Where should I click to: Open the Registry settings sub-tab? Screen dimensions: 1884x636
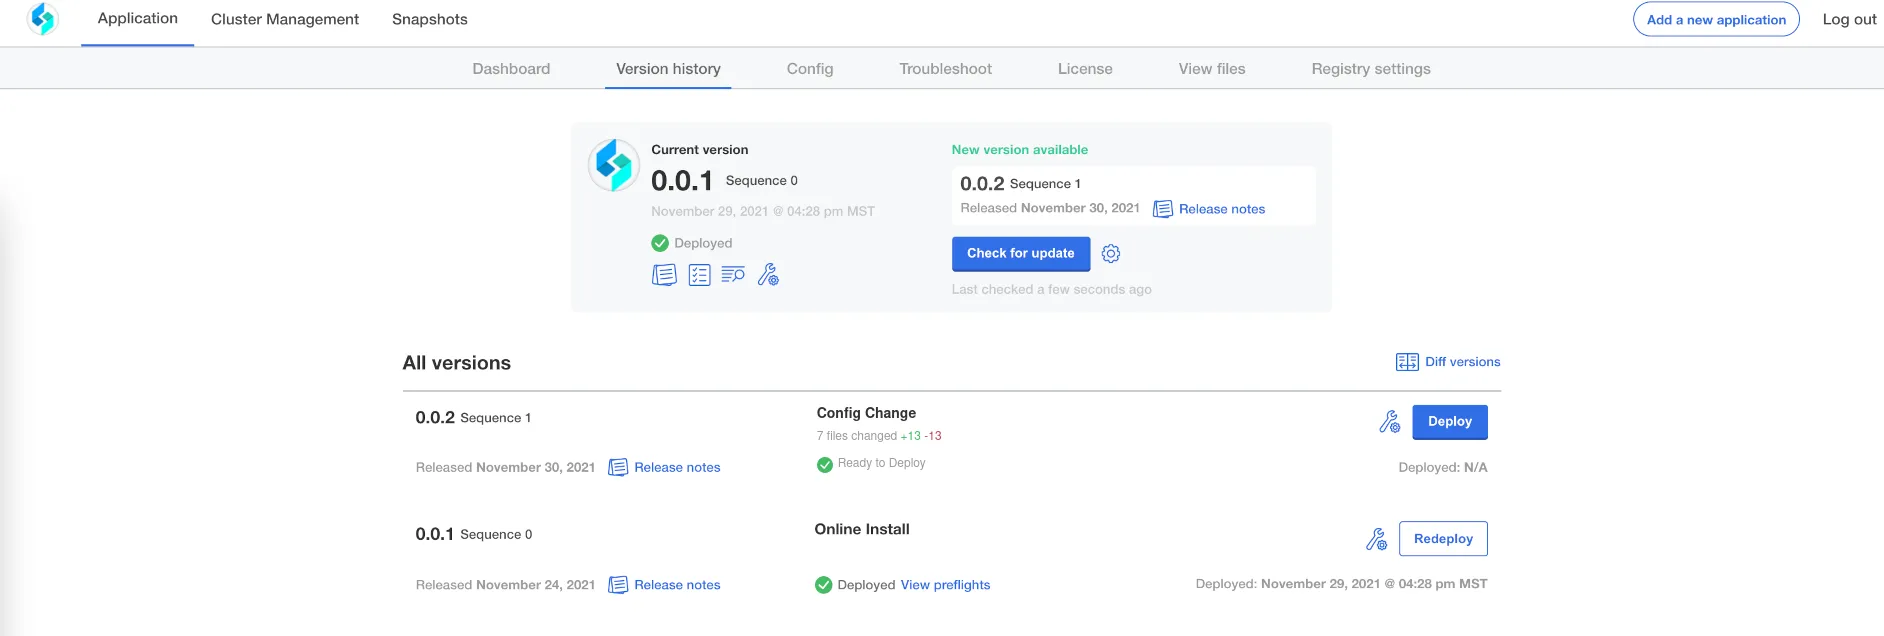(1371, 69)
